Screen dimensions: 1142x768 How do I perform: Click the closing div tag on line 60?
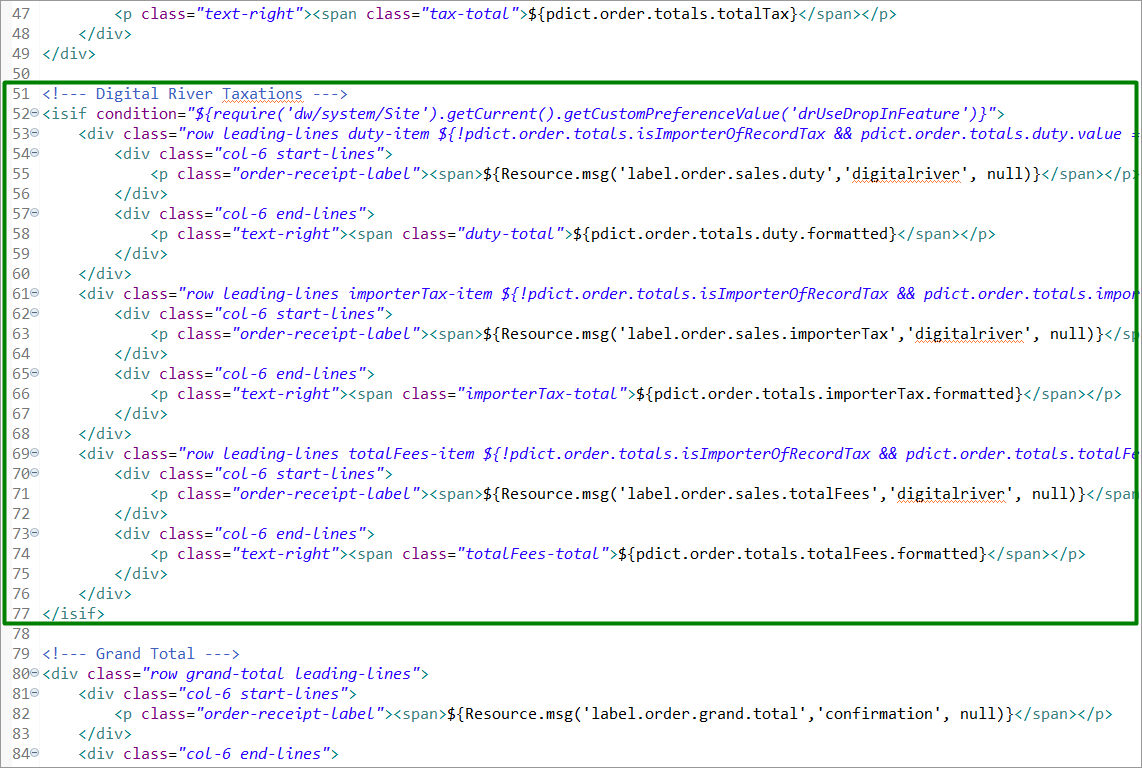pyautogui.click(x=105, y=274)
